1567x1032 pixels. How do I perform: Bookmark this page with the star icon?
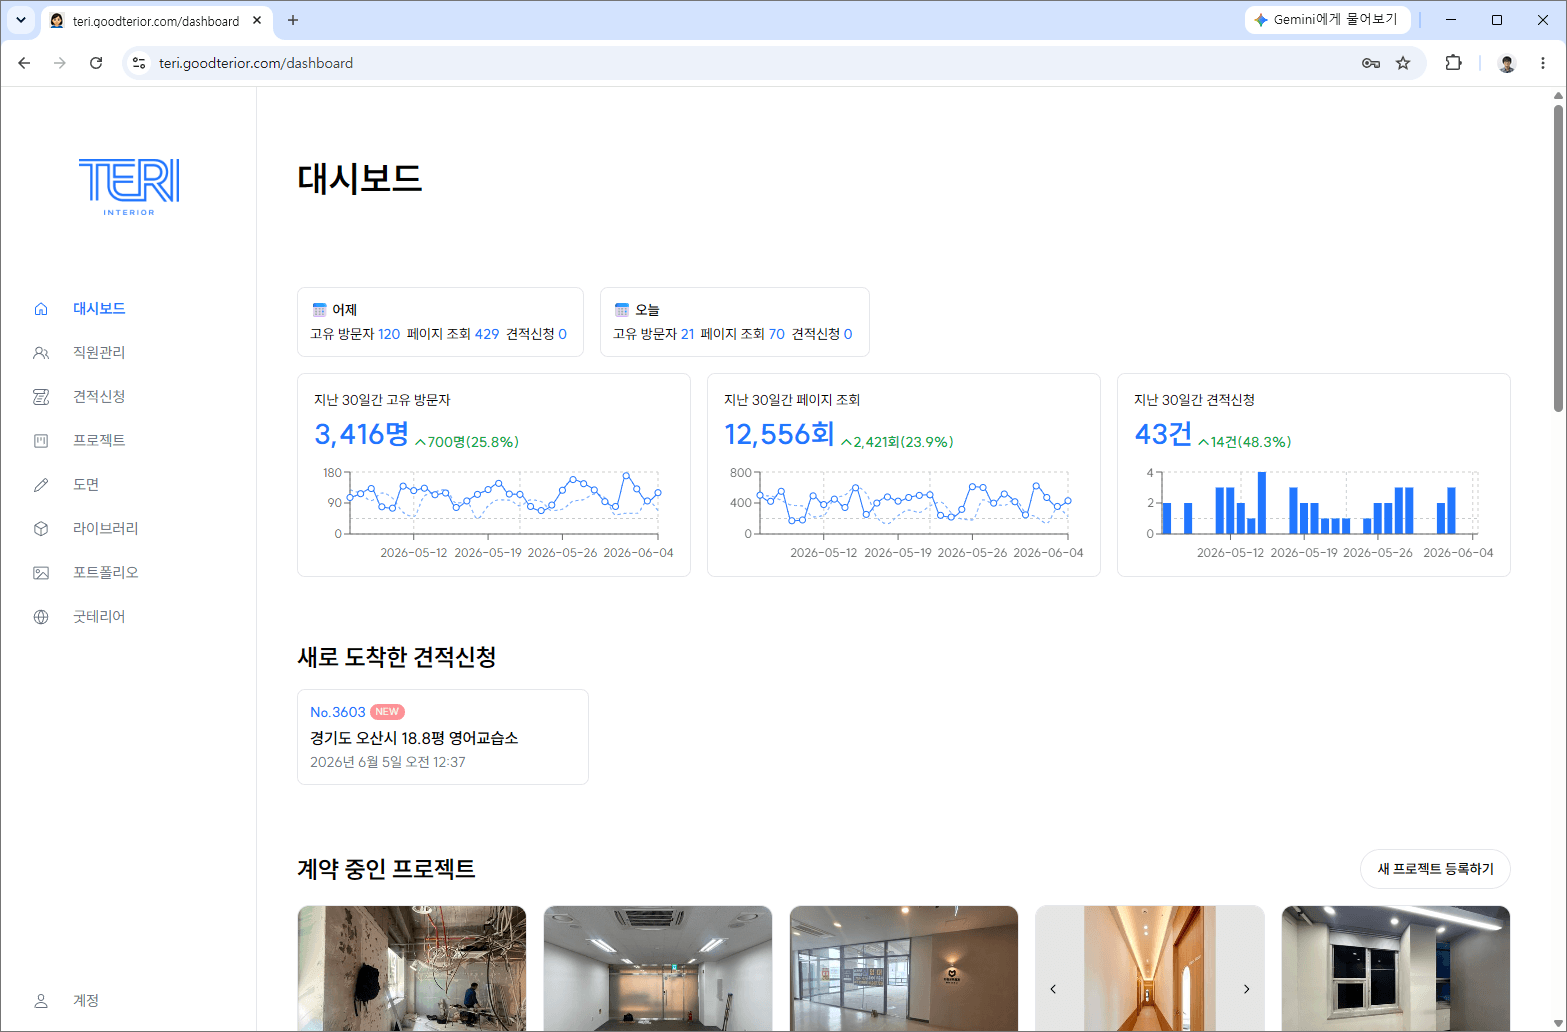[x=1403, y=63]
